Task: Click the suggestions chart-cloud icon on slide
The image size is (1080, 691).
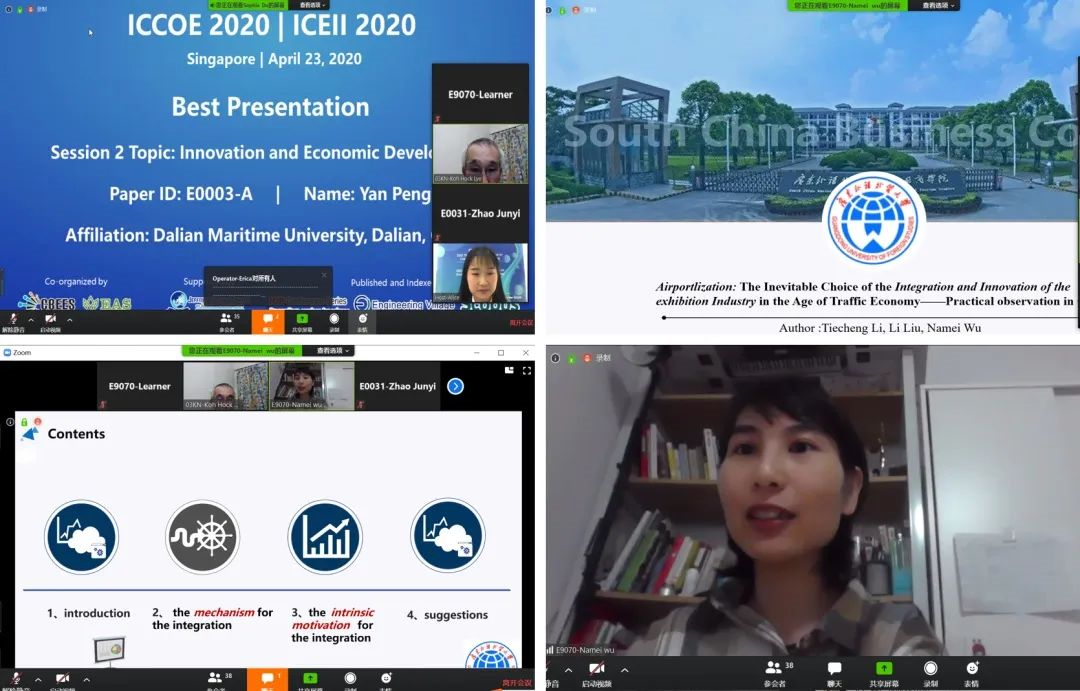Action: (448, 537)
